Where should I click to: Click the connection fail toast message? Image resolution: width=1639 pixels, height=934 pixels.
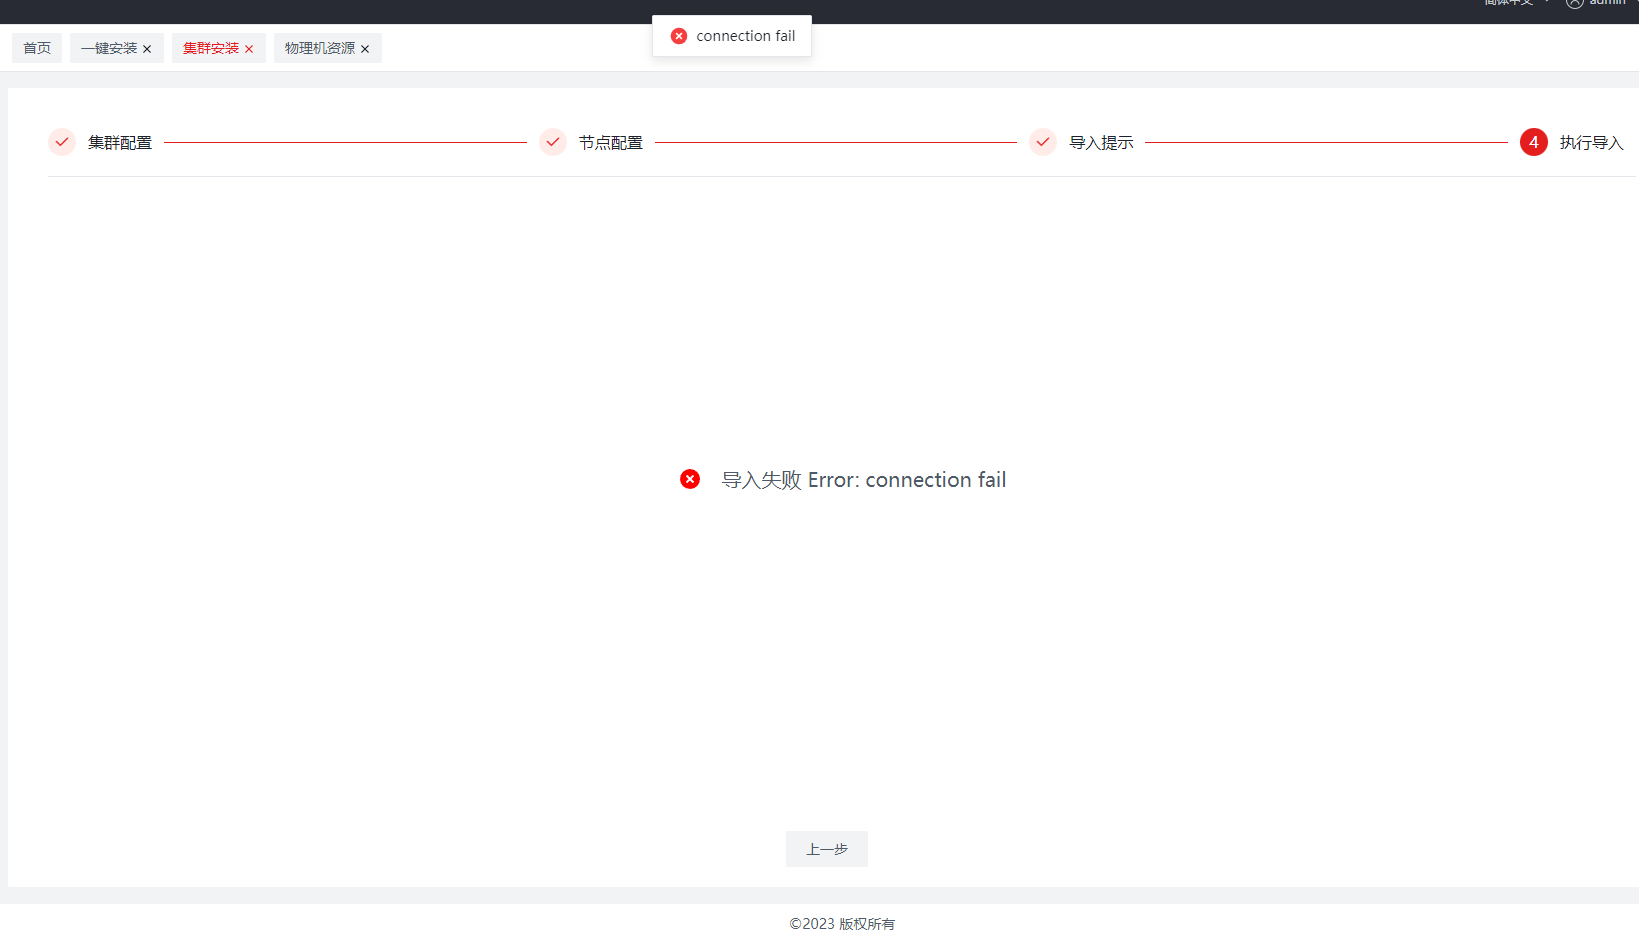pyautogui.click(x=745, y=36)
